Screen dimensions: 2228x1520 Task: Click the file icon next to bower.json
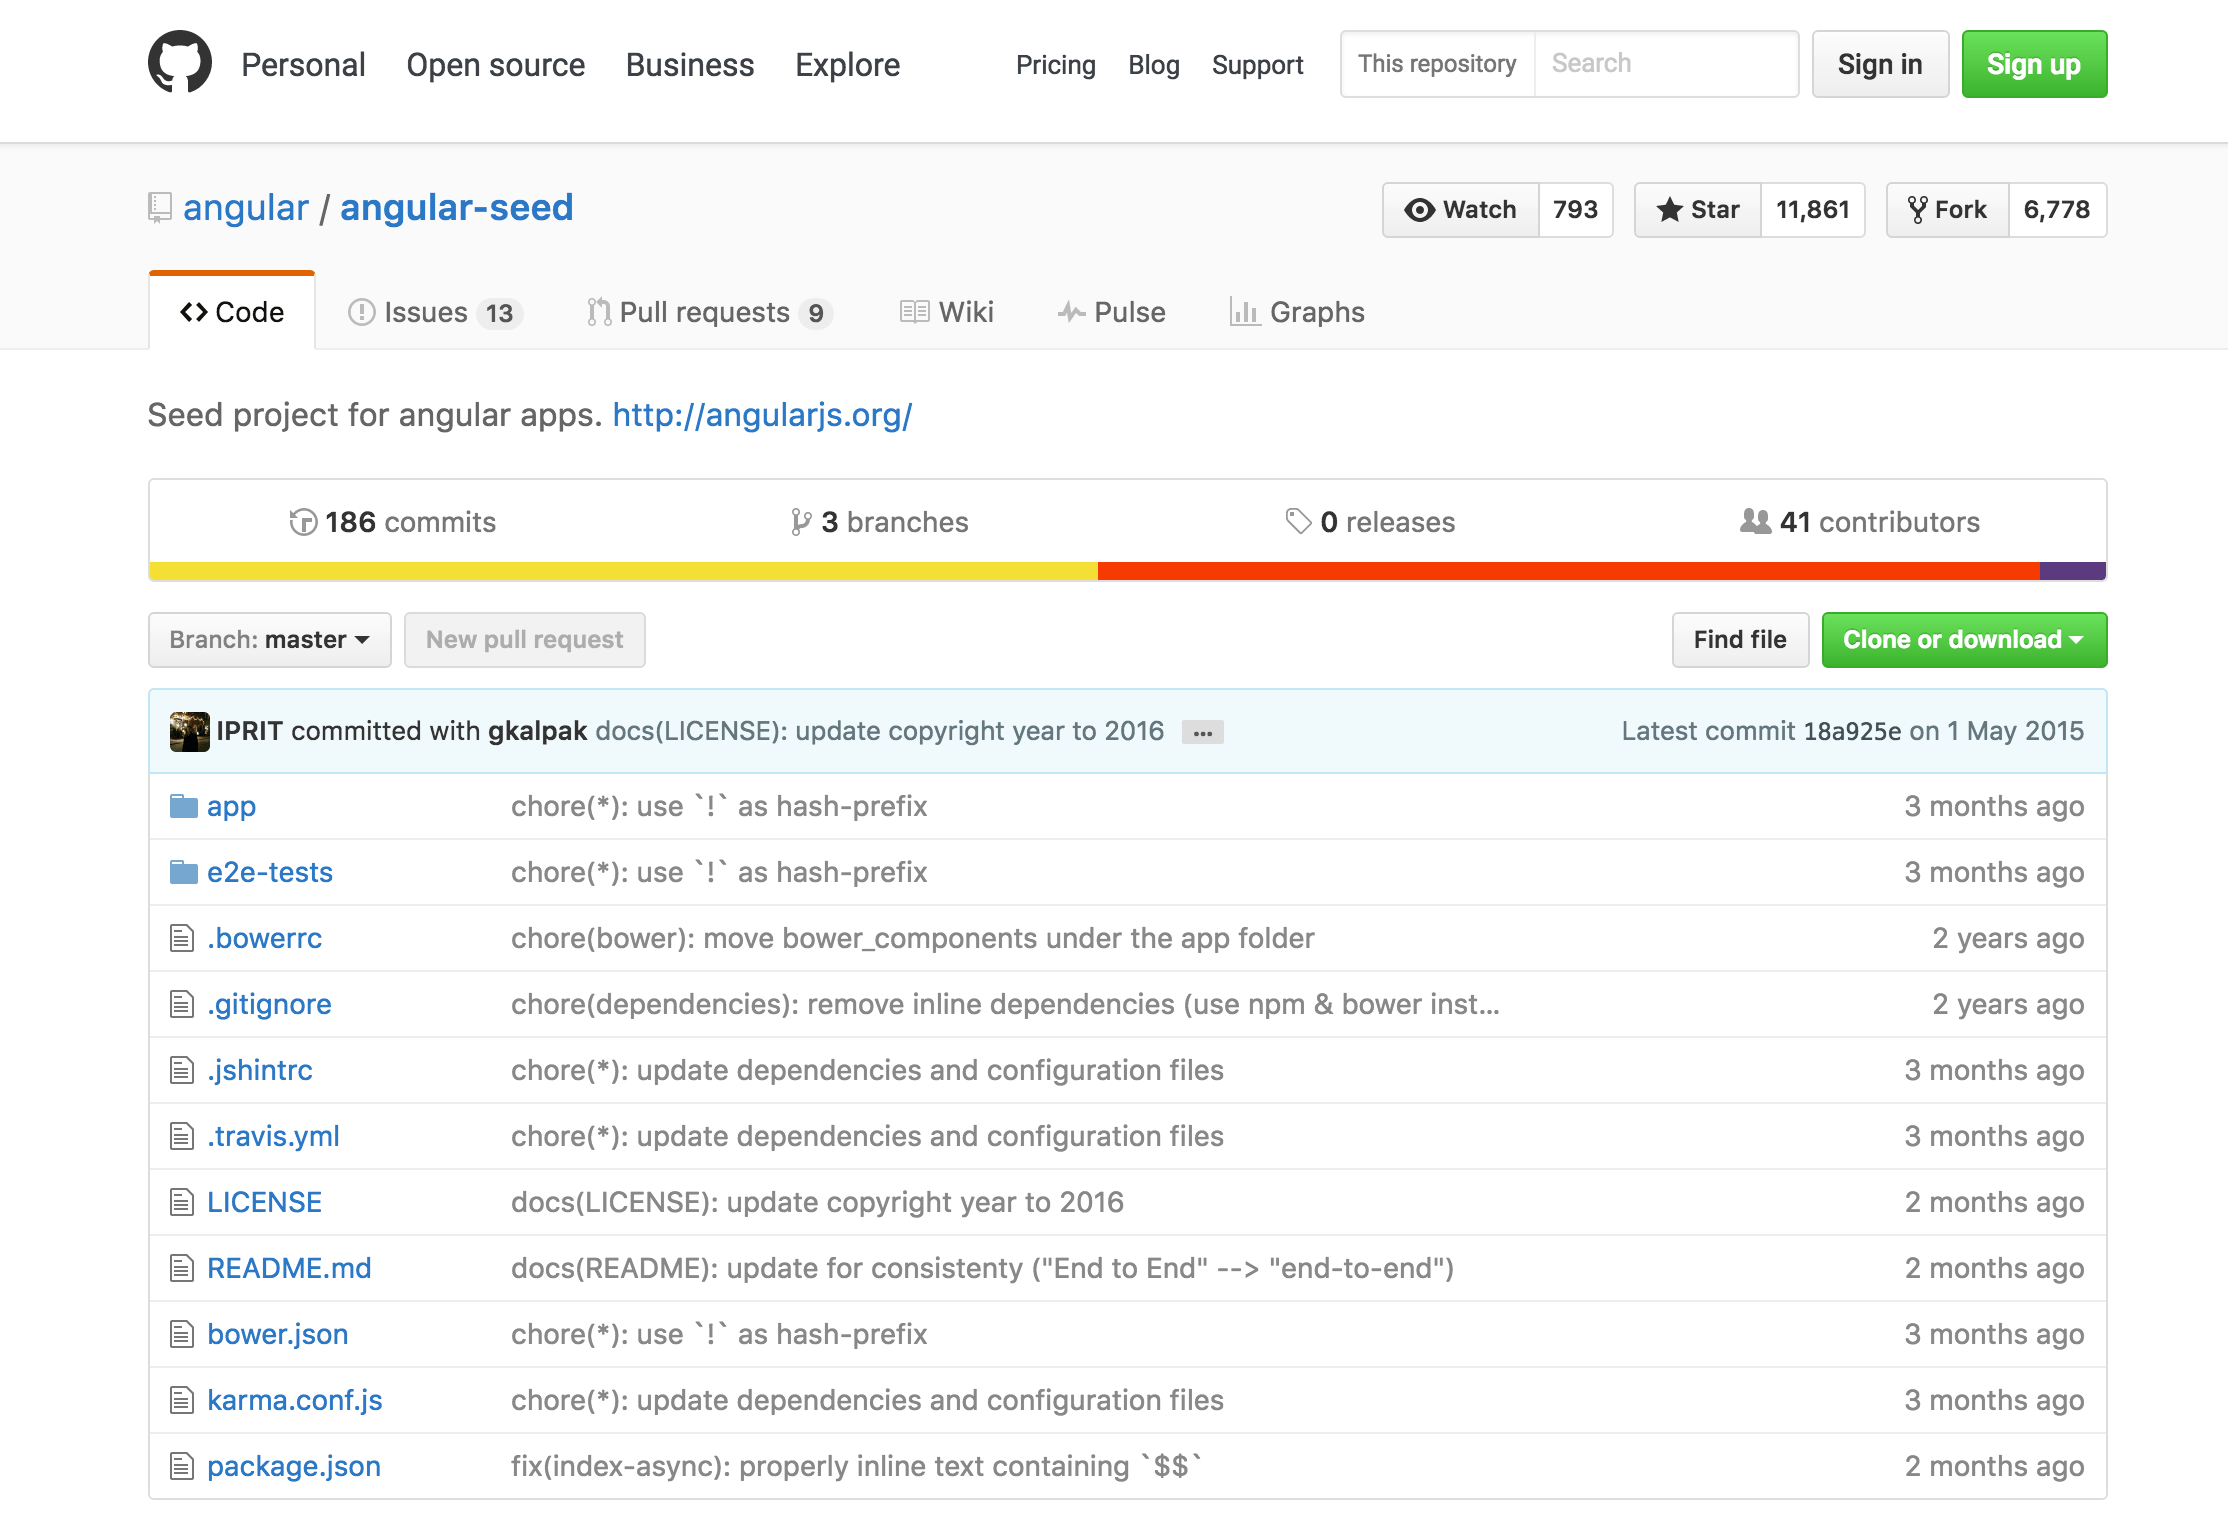coord(182,1334)
